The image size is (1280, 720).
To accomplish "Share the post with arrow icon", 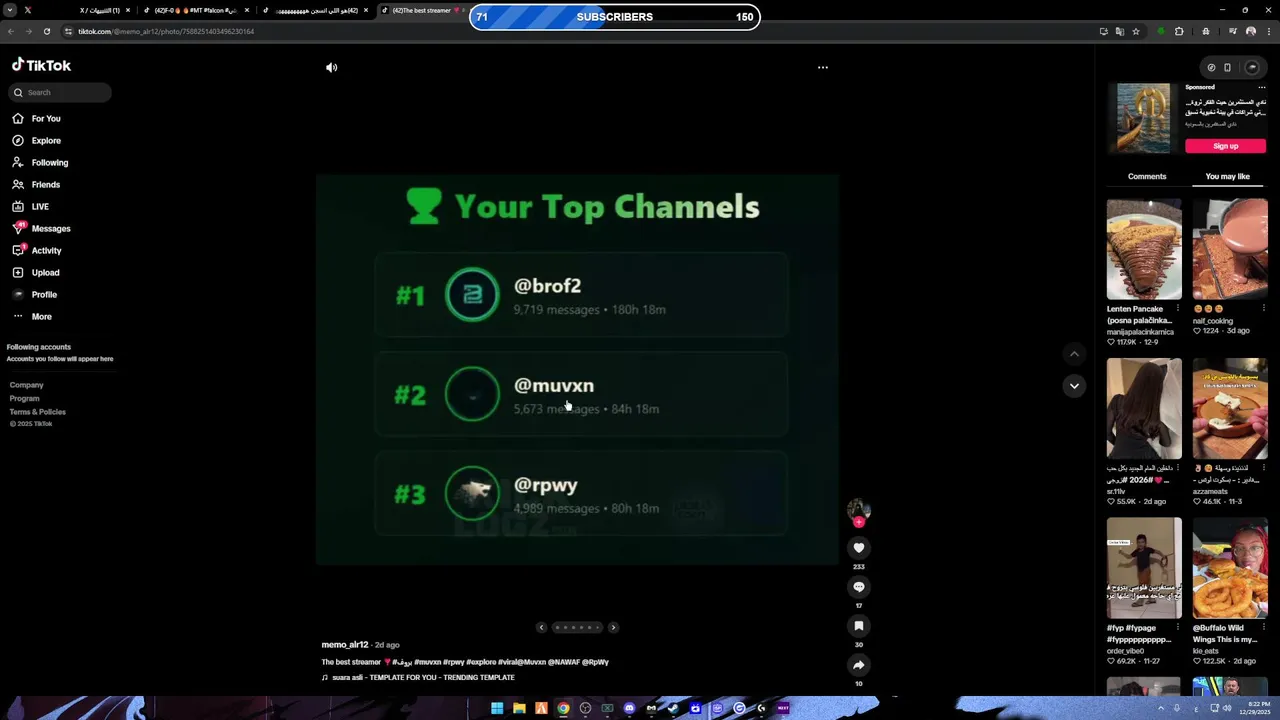I will point(858,665).
